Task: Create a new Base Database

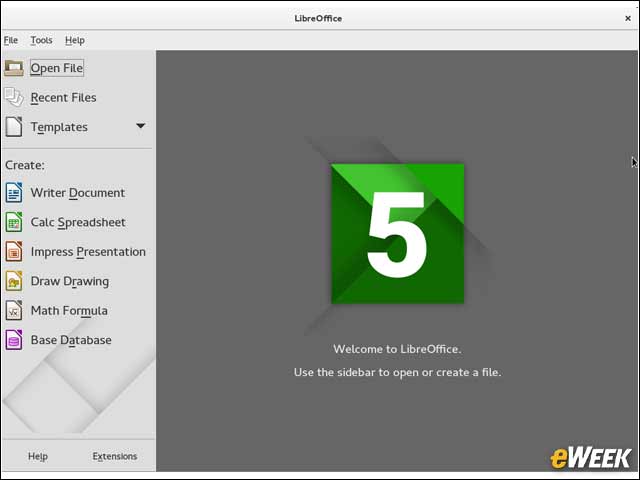Action: (71, 340)
